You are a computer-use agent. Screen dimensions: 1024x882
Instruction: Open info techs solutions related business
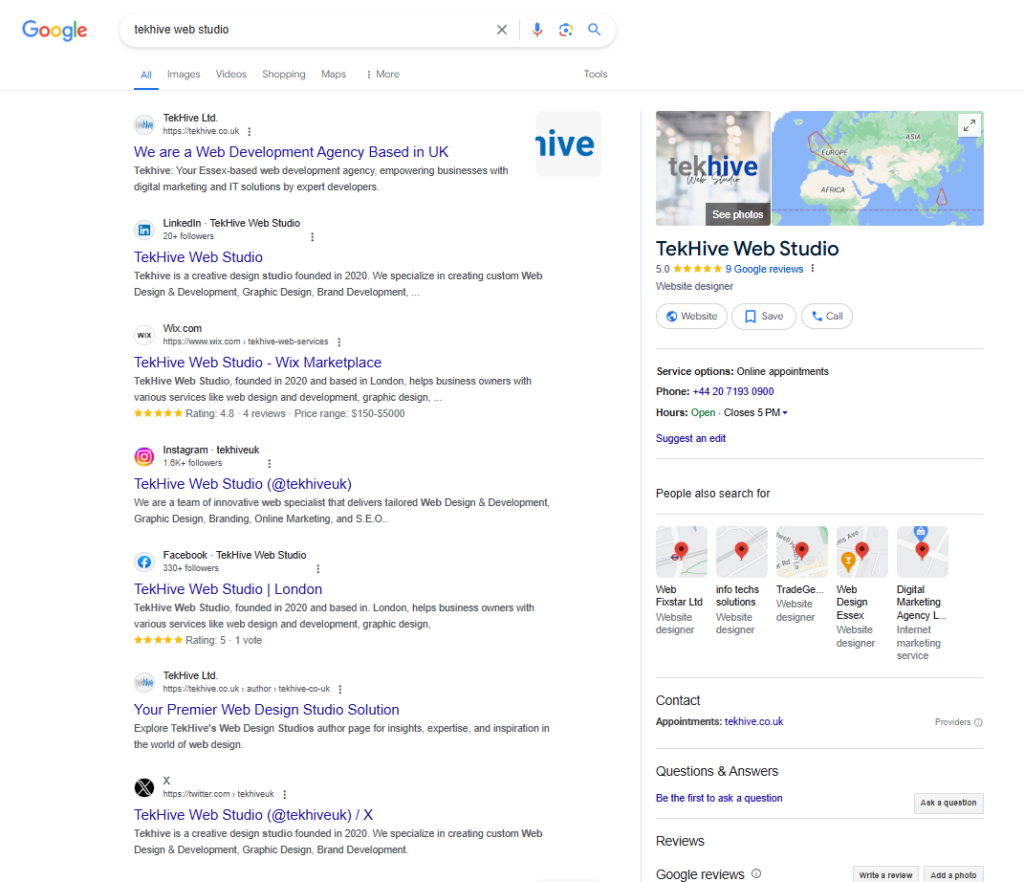point(741,580)
